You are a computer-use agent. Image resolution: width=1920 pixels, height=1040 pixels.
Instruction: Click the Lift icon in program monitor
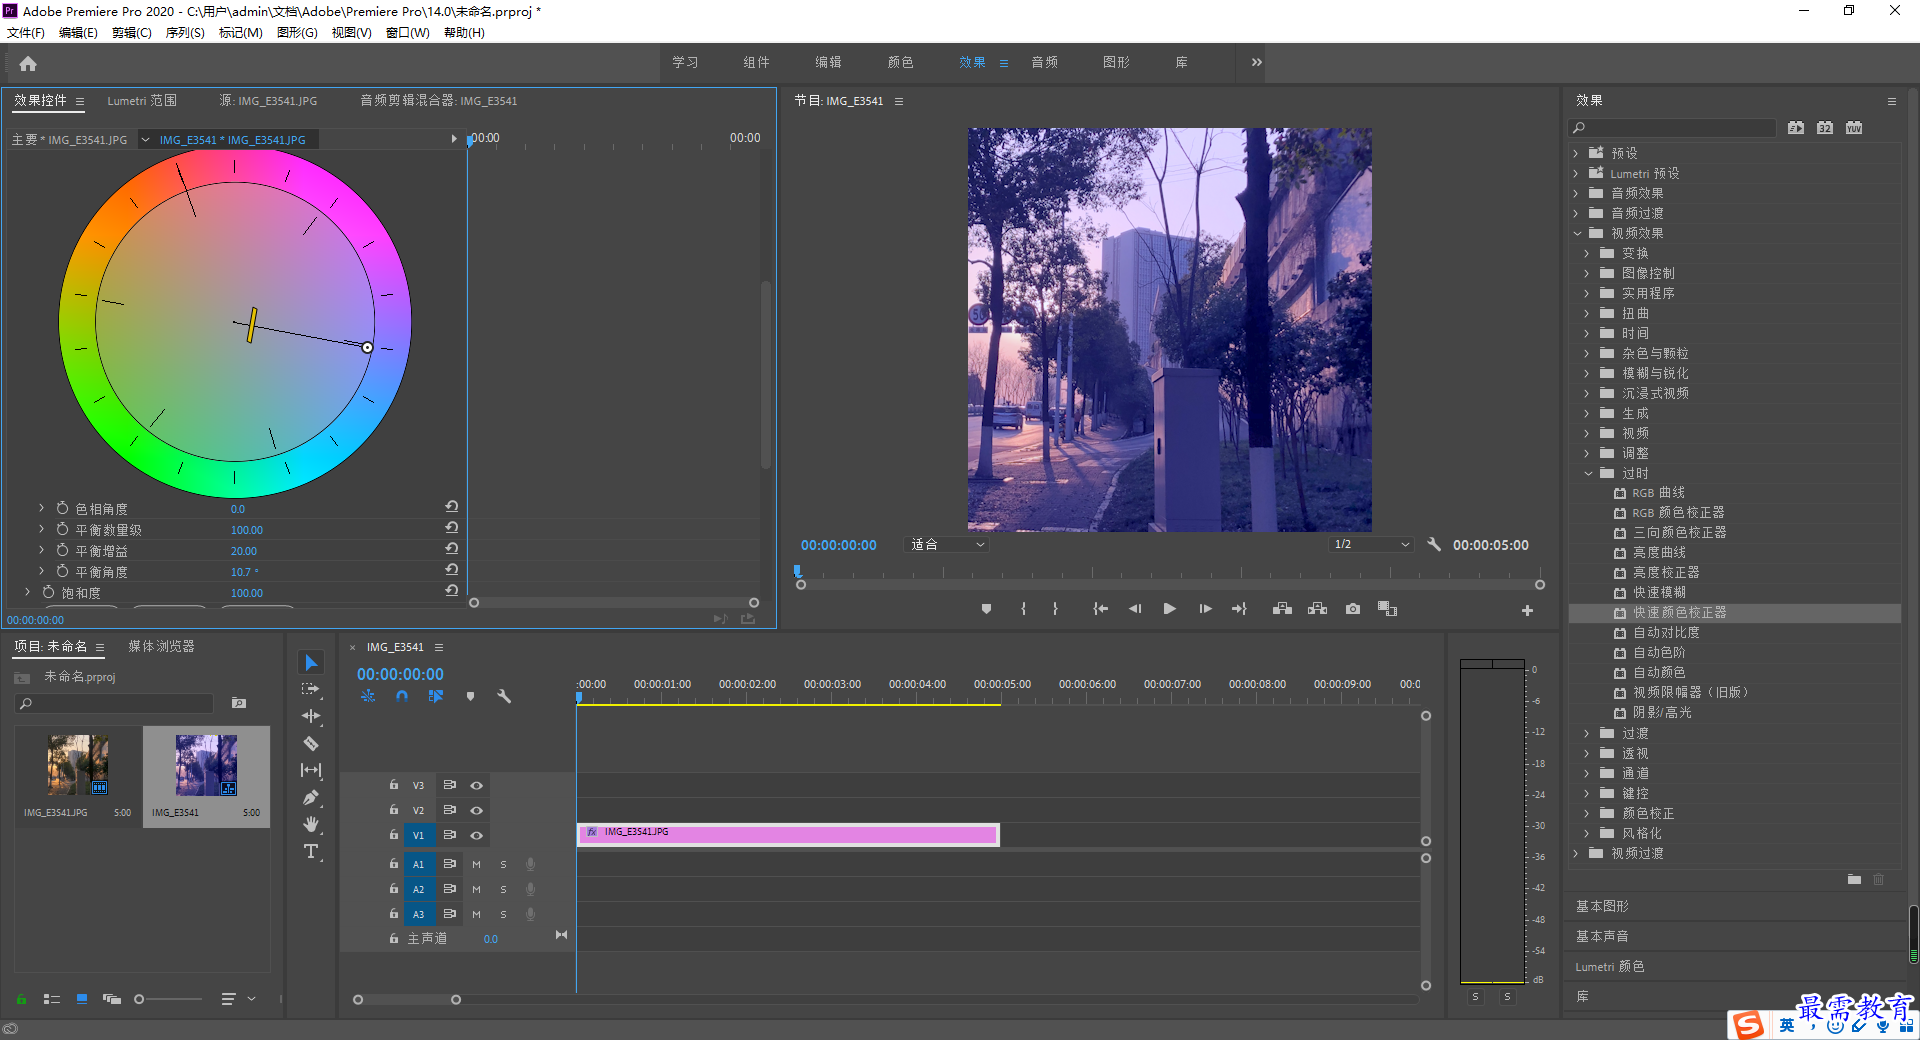1282,608
